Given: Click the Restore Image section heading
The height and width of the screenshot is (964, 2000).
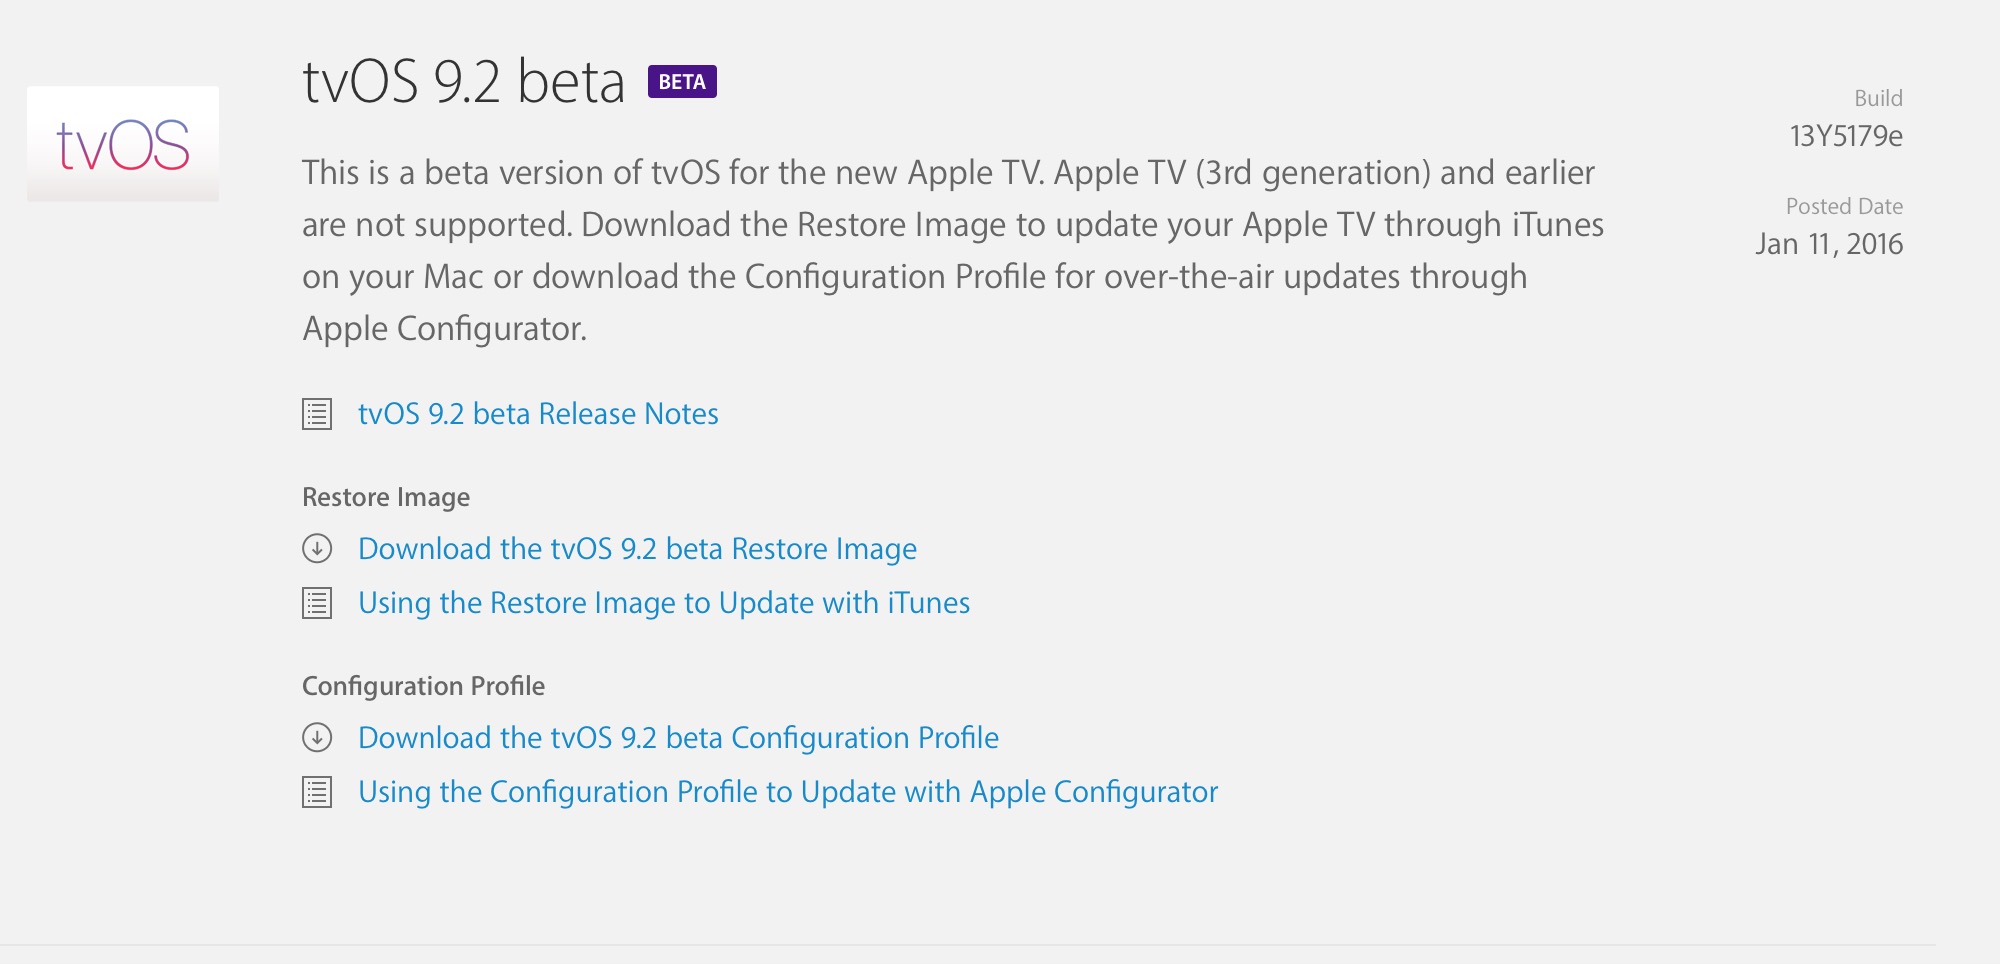Looking at the screenshot, I should 386,497.
